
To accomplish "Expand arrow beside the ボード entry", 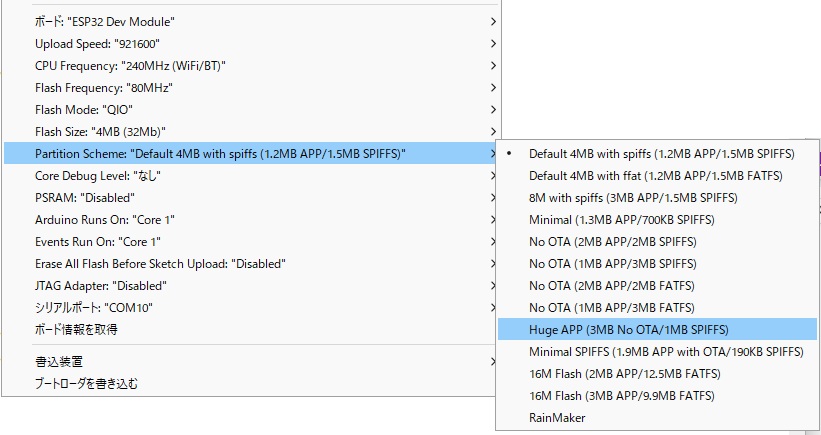I will [x=493, y=21].
